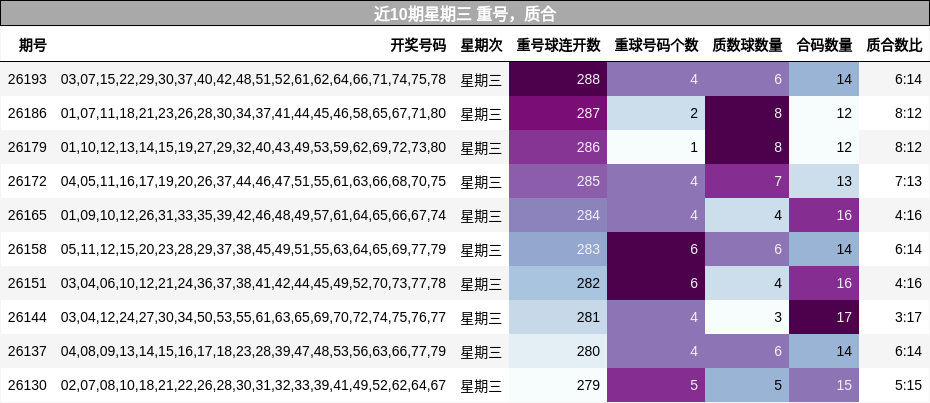Select the 合码数量 column header
930x403 pixels.
824,45
